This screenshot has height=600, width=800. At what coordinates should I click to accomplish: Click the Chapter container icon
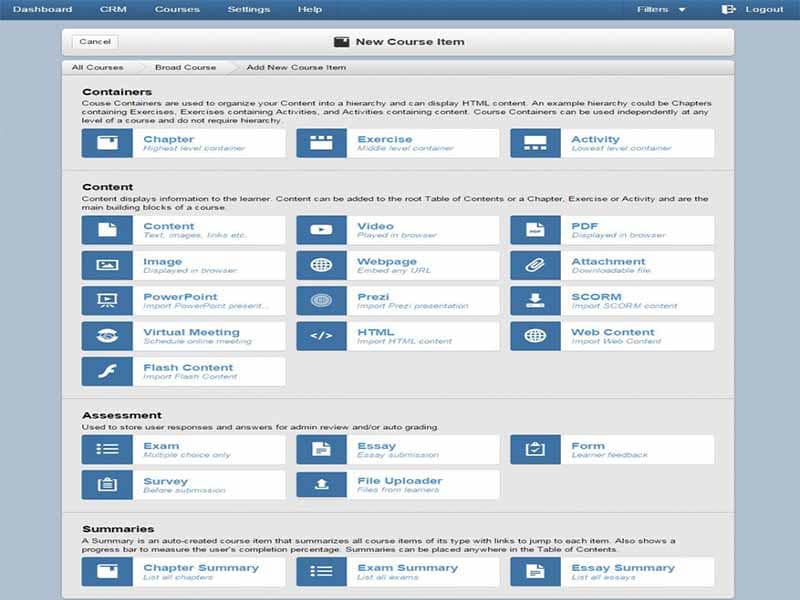107,143
